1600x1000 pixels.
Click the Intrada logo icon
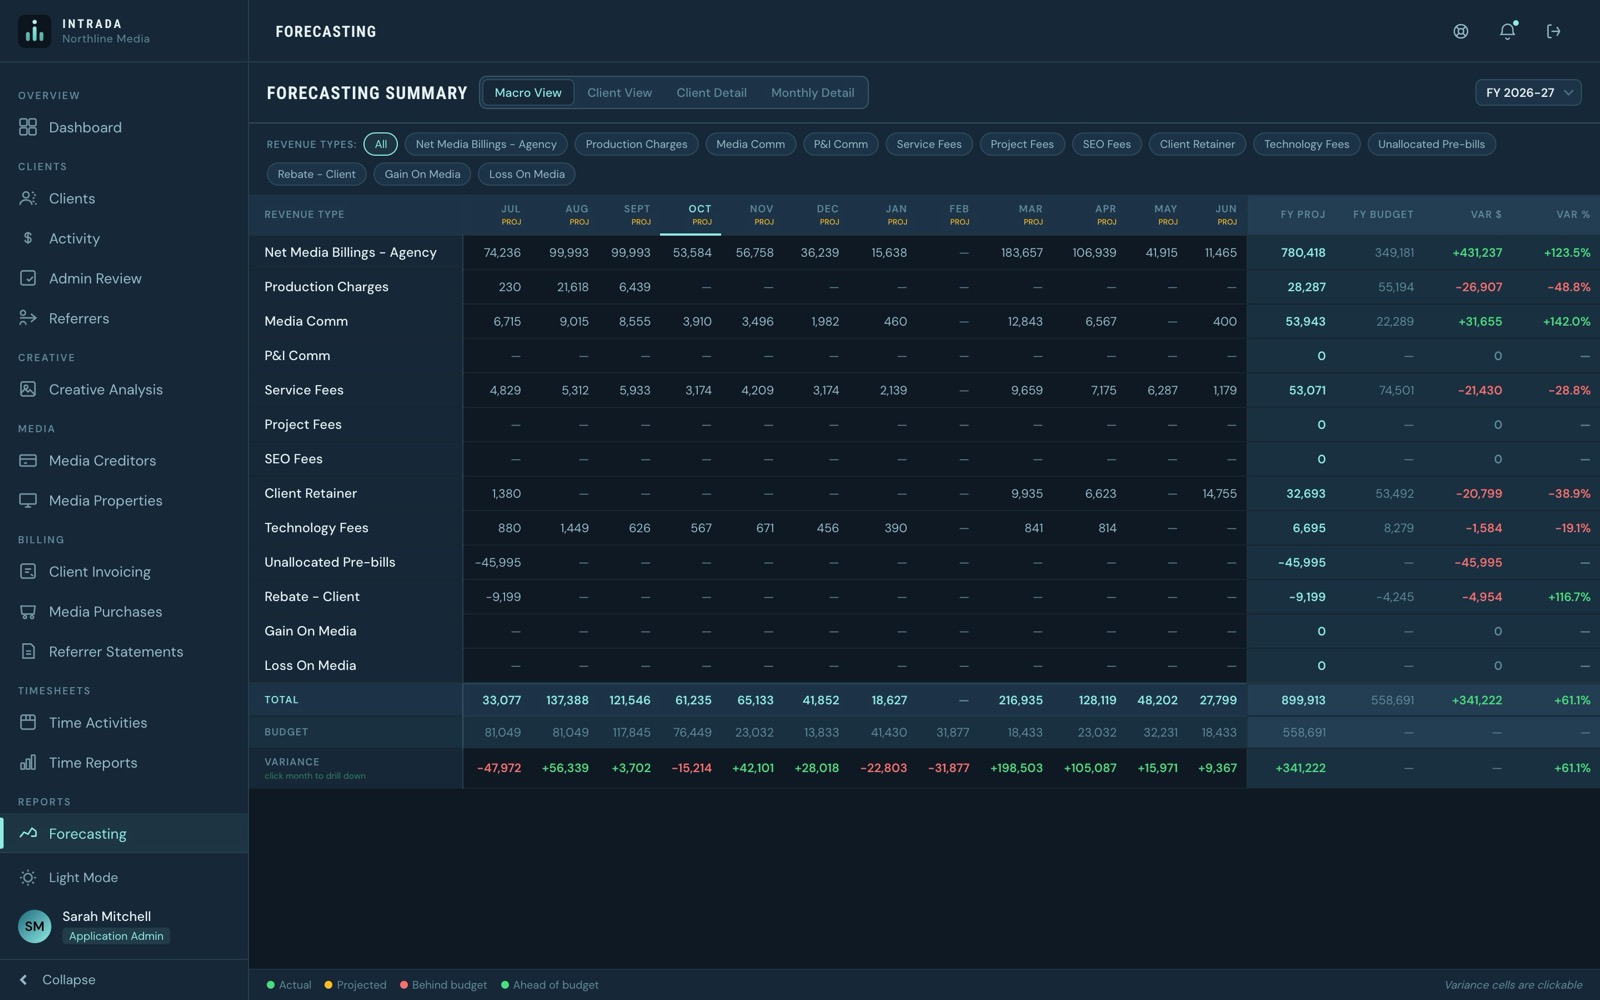tap(34, 31)
